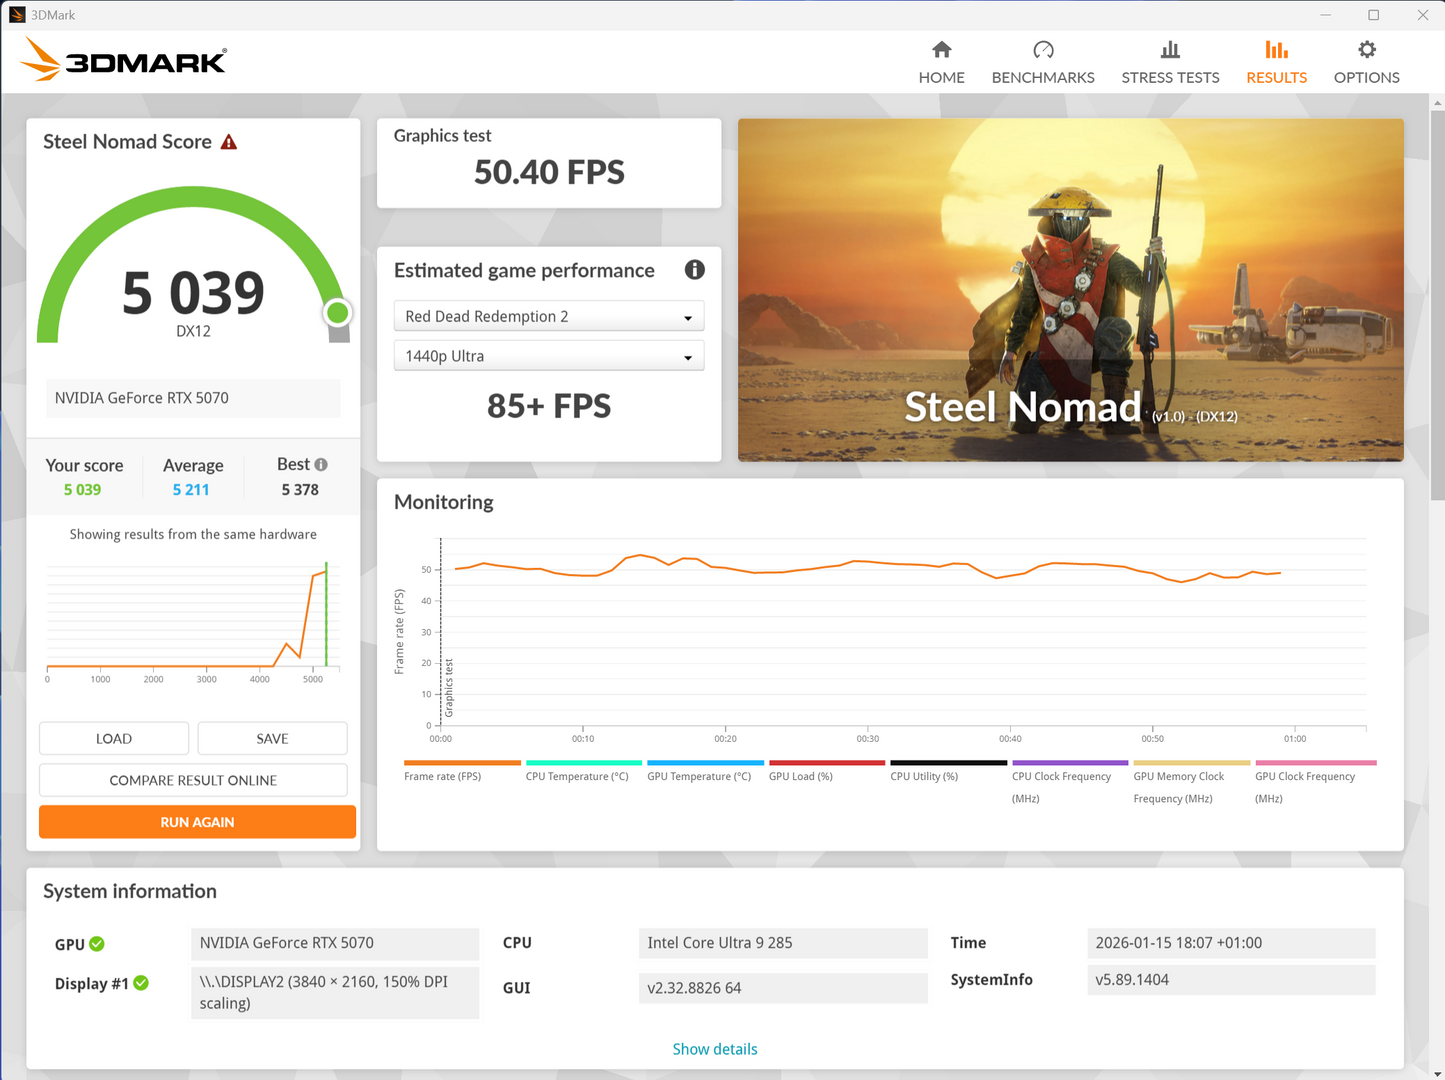Expand Show details in System information
Viewport: 1445px width, 1080px height.
(714, 1048)
